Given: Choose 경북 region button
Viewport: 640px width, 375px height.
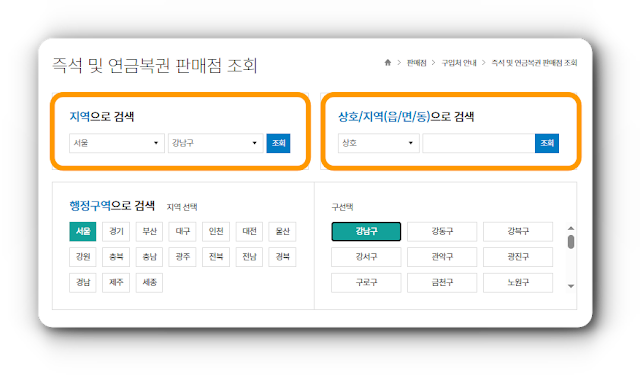Looking at the screenshot, I should (282, 257).
